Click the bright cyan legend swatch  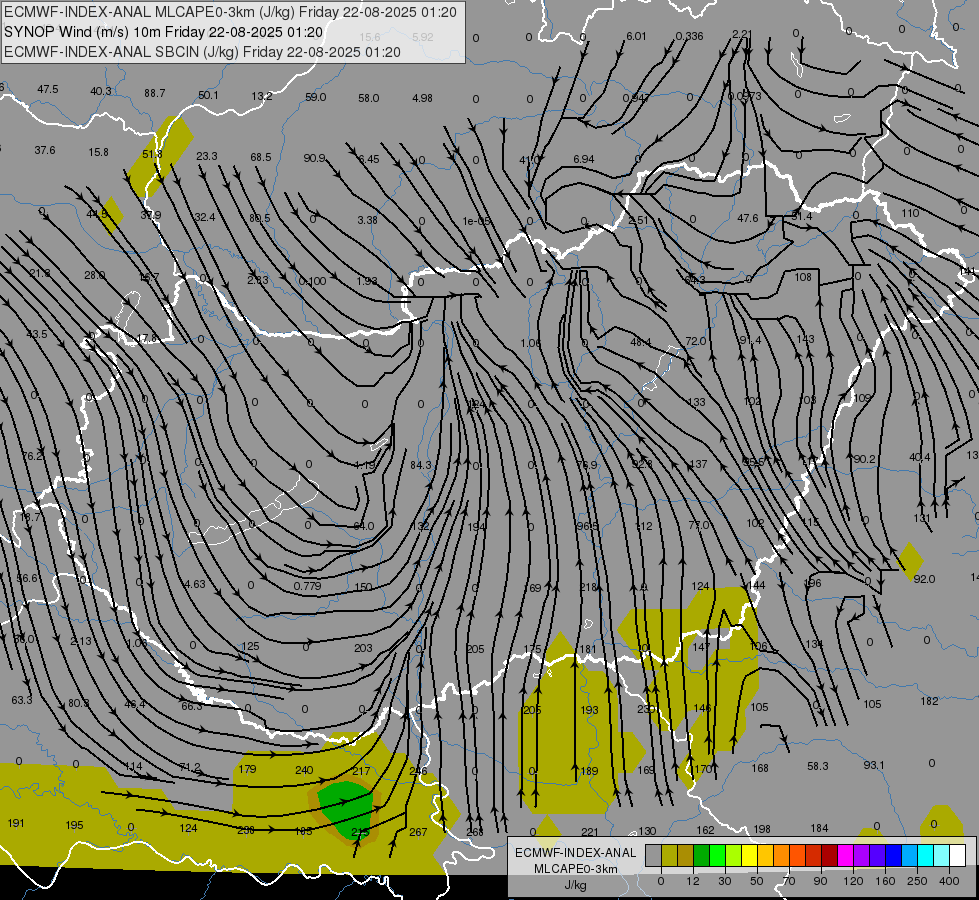pyautogui.click(x=925, y=855)
